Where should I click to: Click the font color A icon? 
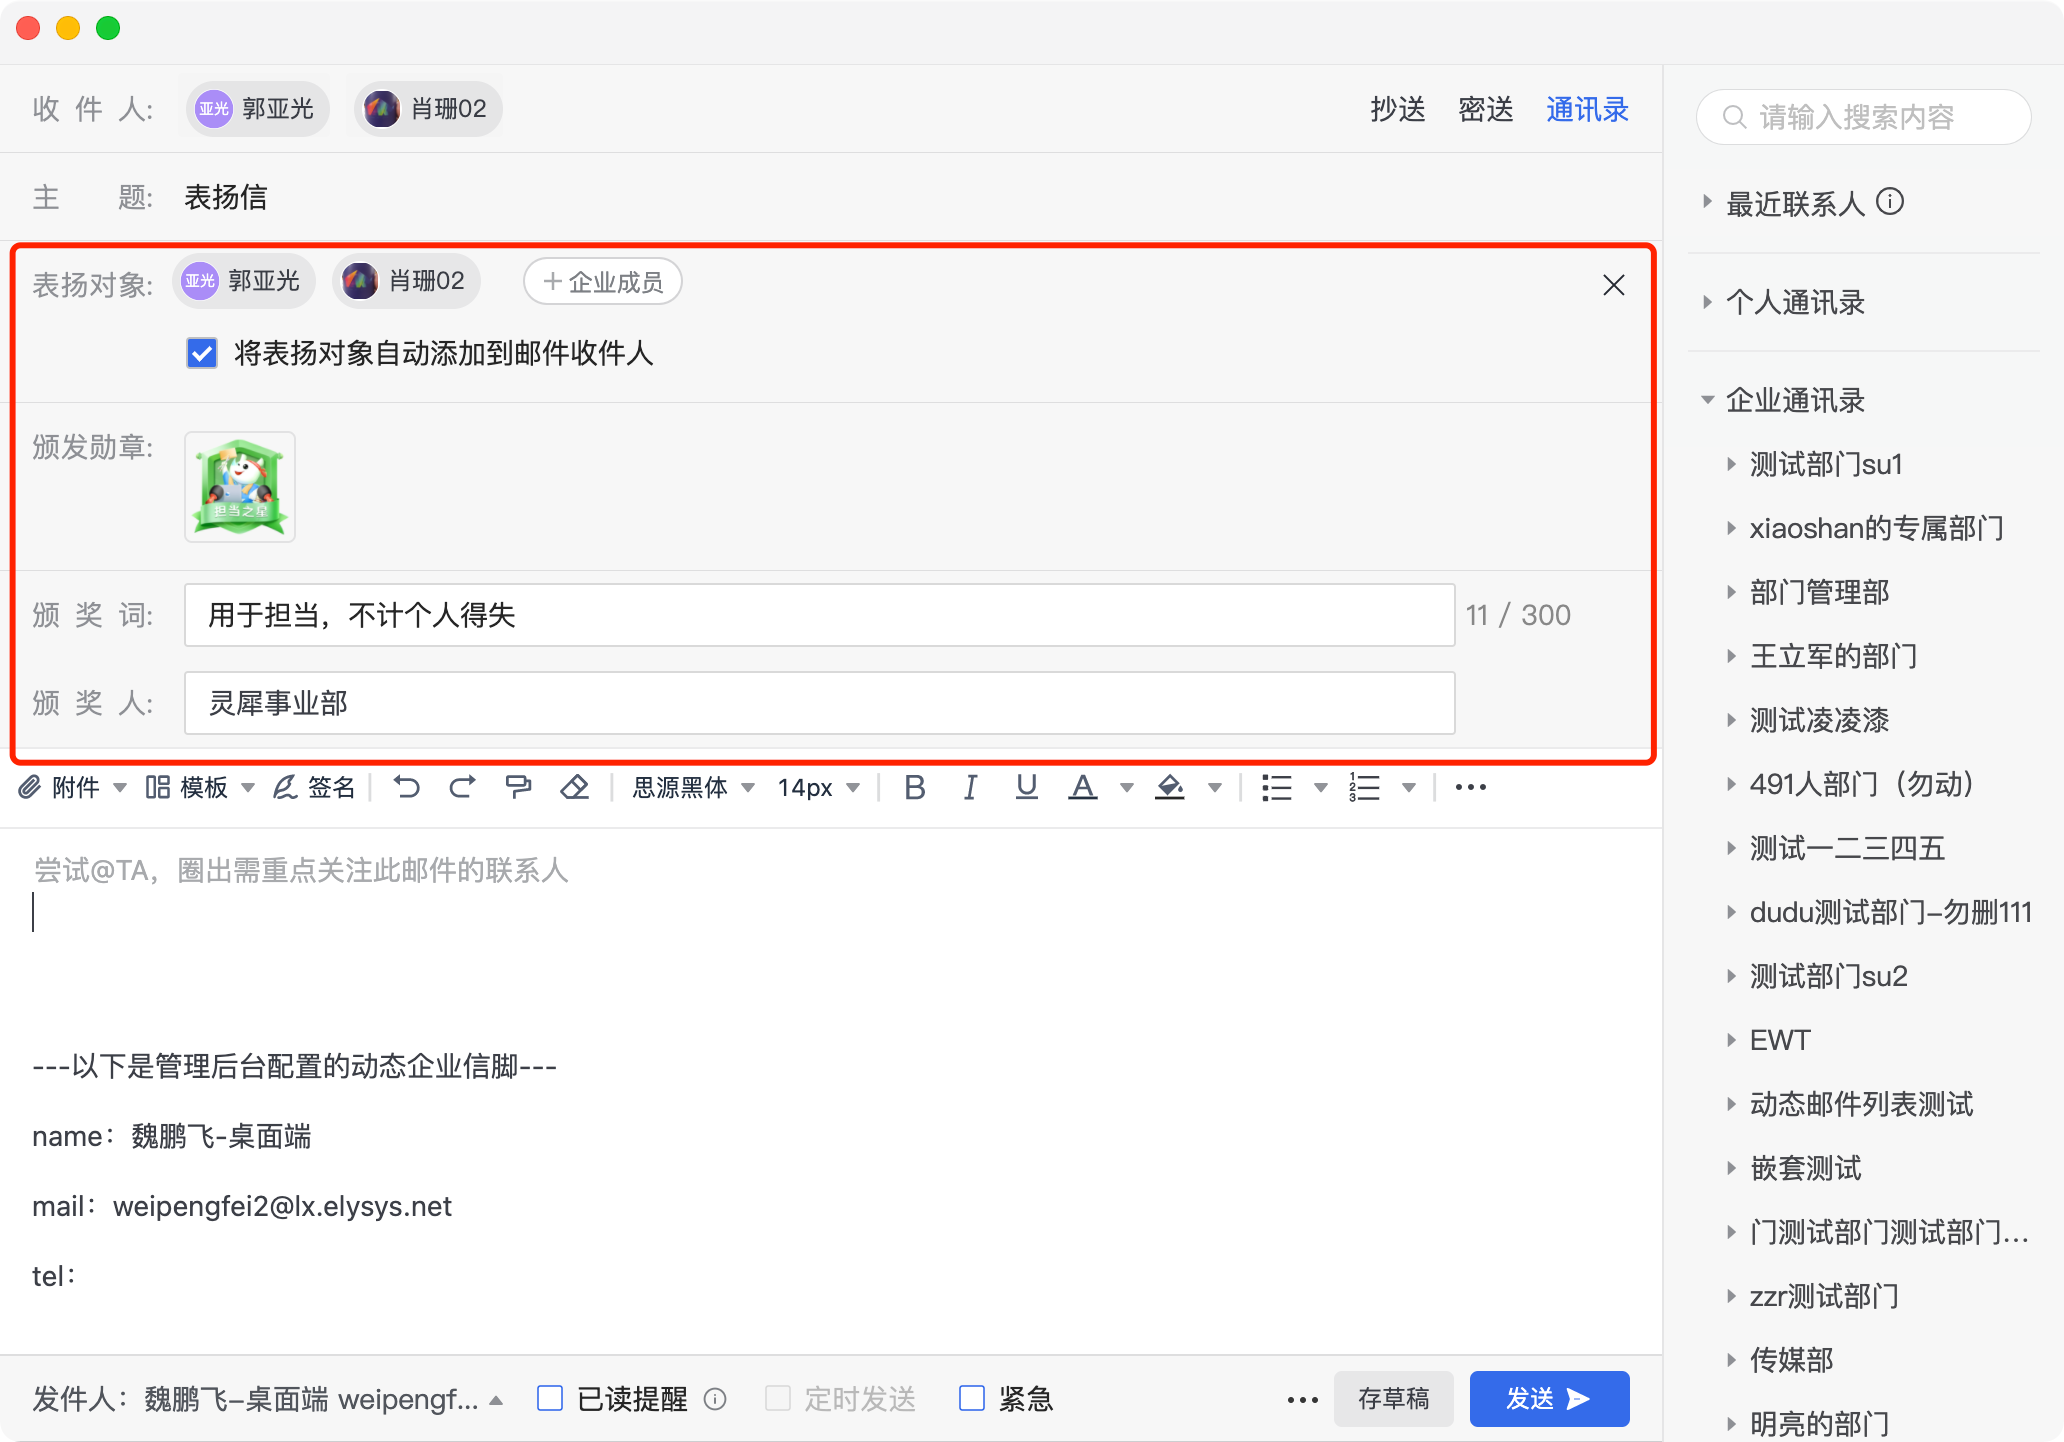(x=1083, y=788)
